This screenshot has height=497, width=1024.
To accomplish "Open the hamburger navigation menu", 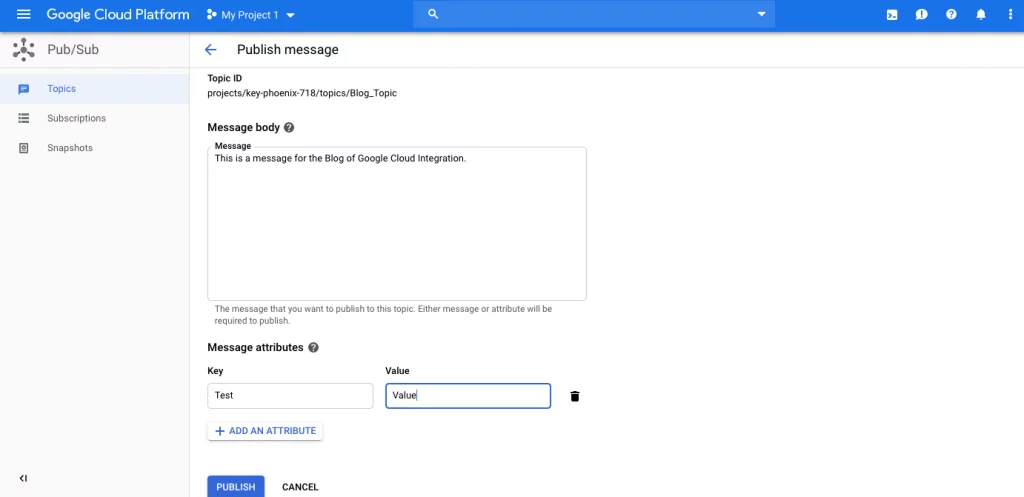I will pyautogui.click(x=24, y=14).
